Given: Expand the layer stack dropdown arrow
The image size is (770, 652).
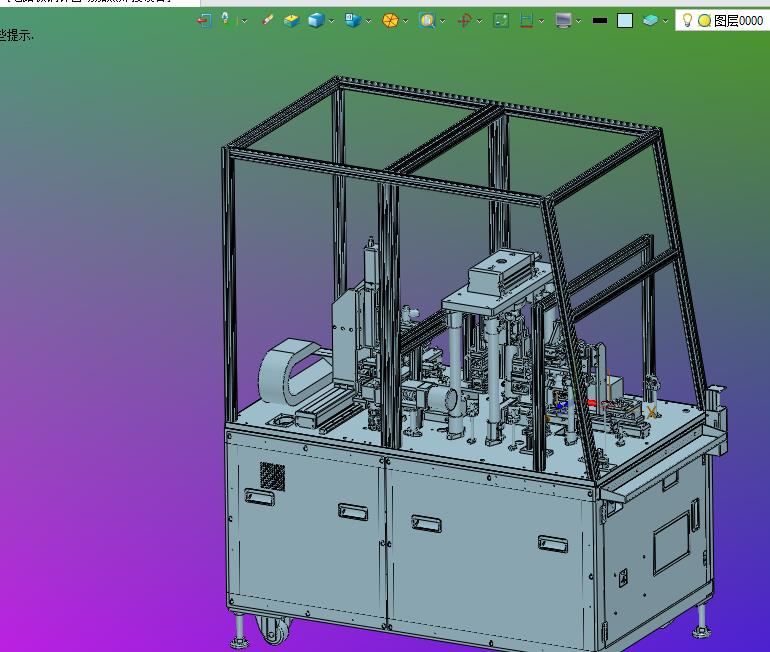Looking at the screenshot, I should click(665, 21).
